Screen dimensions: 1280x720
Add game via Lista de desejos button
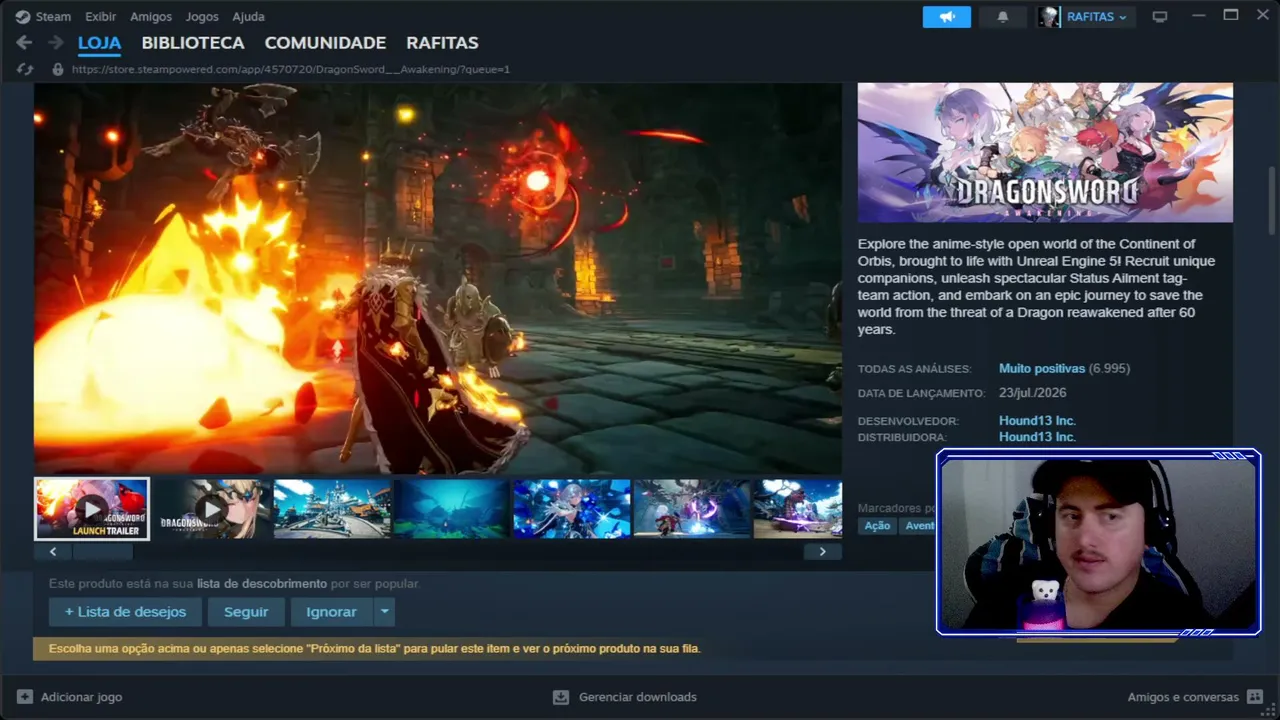(x=125, y=612)
